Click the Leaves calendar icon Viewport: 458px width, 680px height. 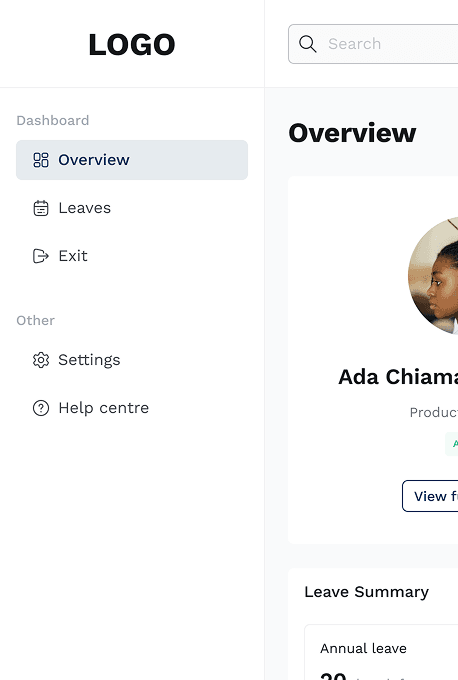click(x=41, y=208)
